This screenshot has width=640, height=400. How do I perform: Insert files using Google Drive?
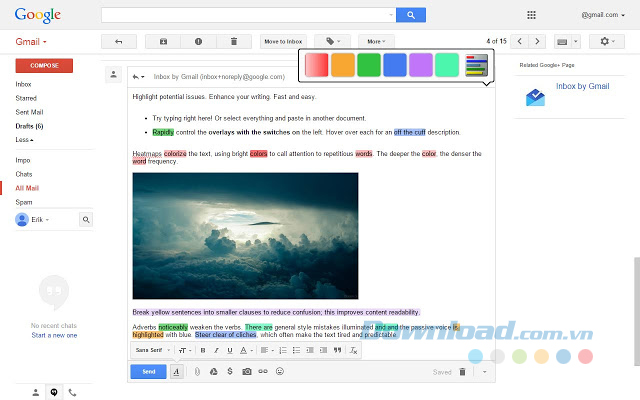(213, 371)
